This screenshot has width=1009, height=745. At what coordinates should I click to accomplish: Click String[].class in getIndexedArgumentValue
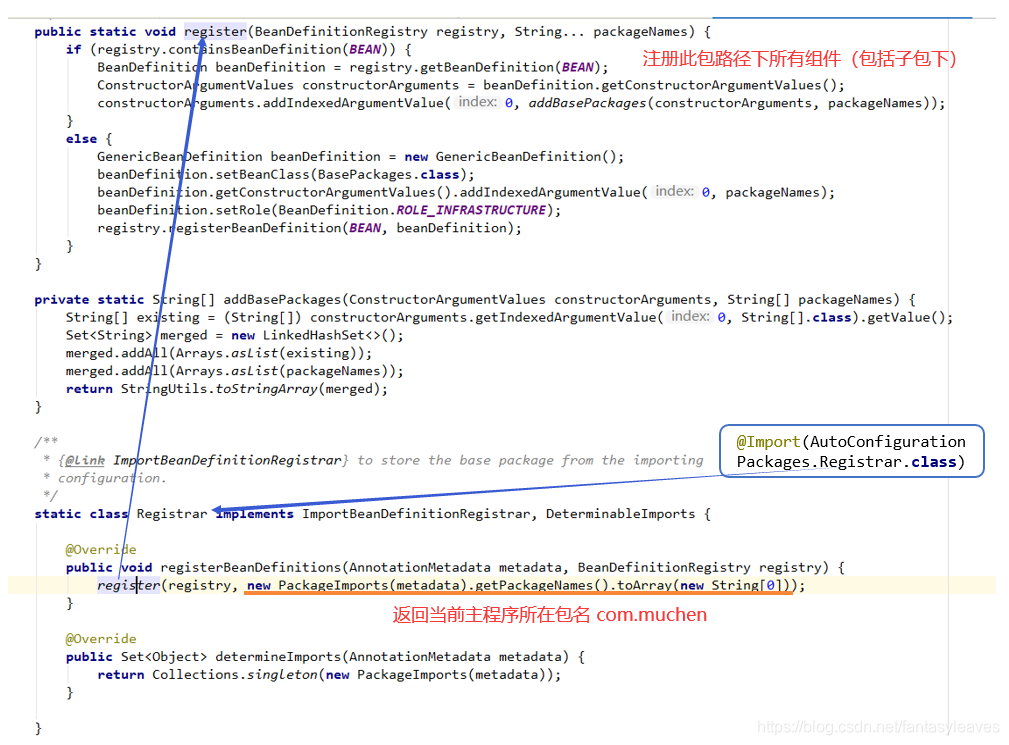point(793,317)
